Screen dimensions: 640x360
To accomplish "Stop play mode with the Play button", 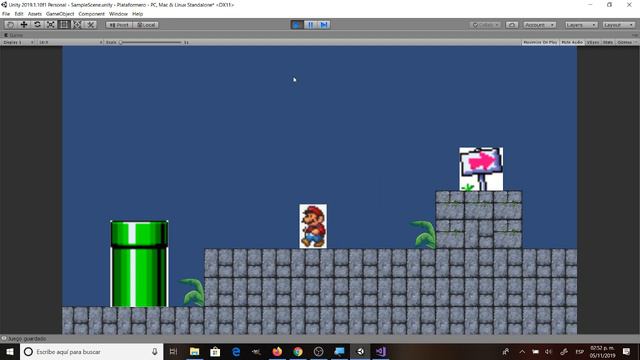I will click(x=297, y=25).
